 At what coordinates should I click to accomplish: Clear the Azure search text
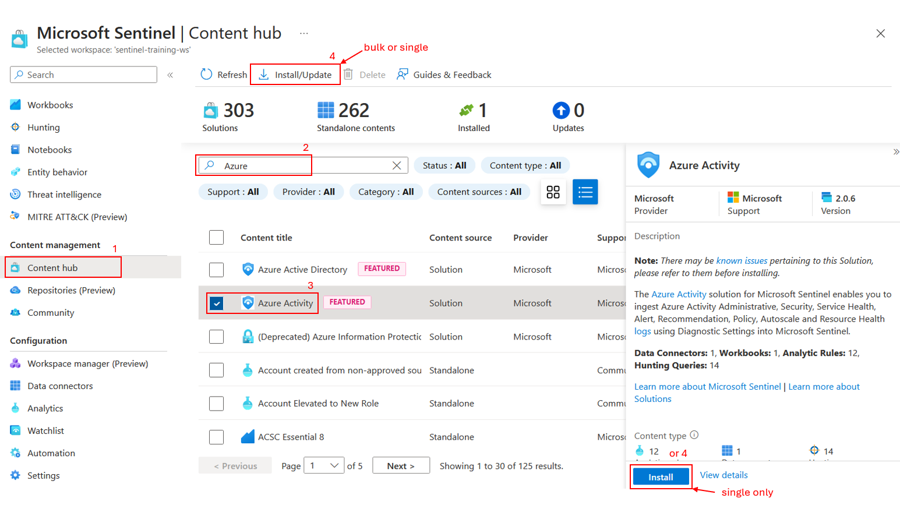pos(397,166)
